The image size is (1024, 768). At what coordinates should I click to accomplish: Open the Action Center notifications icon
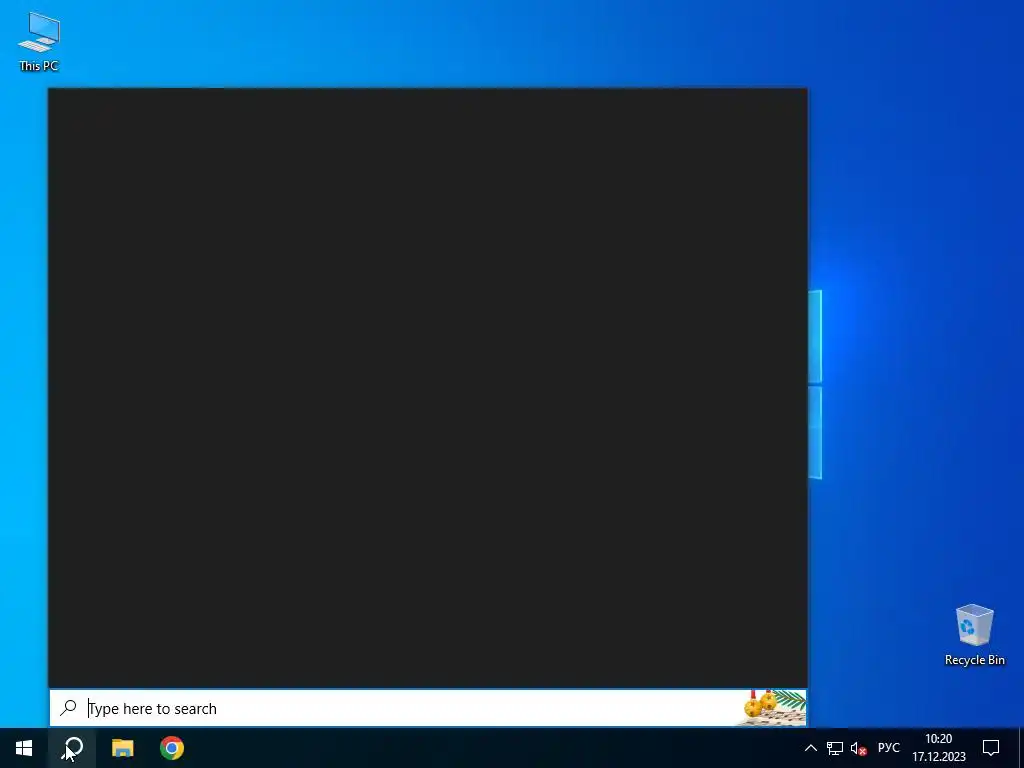pyautogui.click(x=991, y=748)
